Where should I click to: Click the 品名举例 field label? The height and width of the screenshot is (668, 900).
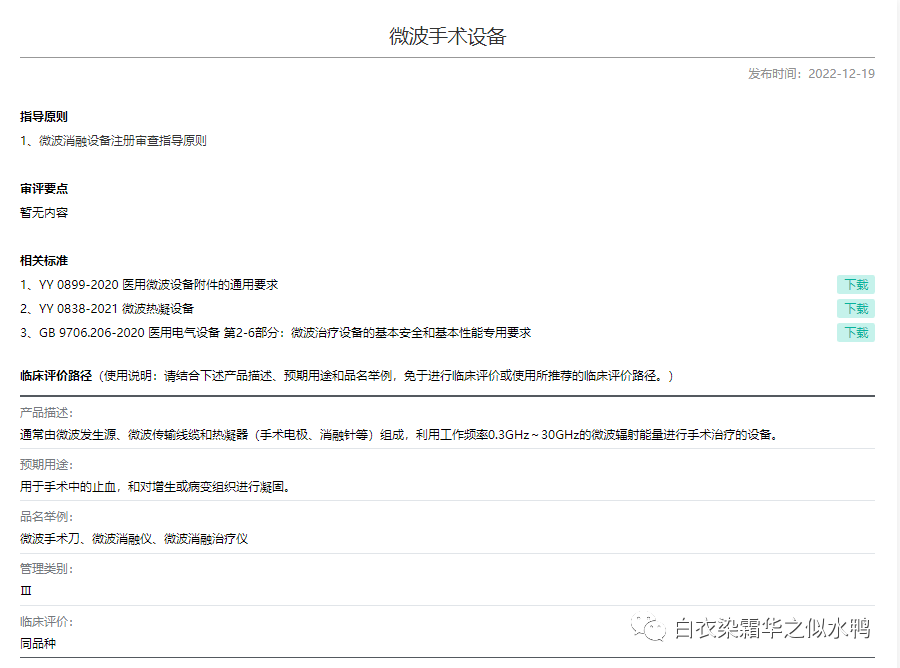tap(46, 516)
